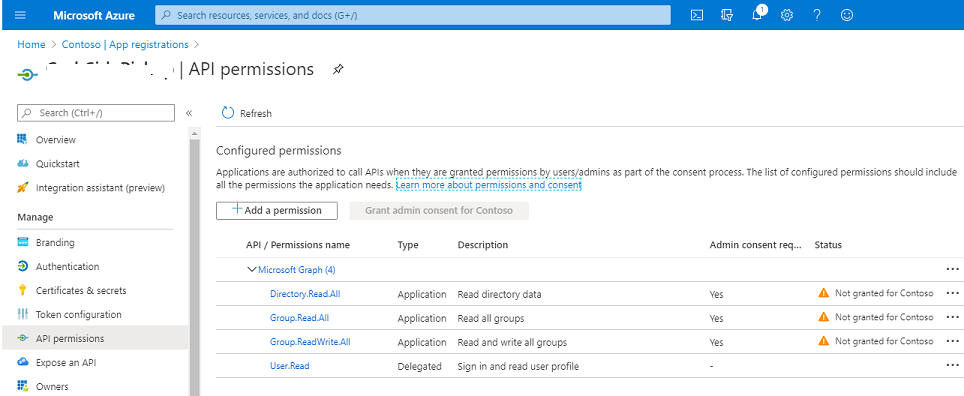Sort by API / Permissions name header
Viewport: 964px width, 396px height.
298,245
